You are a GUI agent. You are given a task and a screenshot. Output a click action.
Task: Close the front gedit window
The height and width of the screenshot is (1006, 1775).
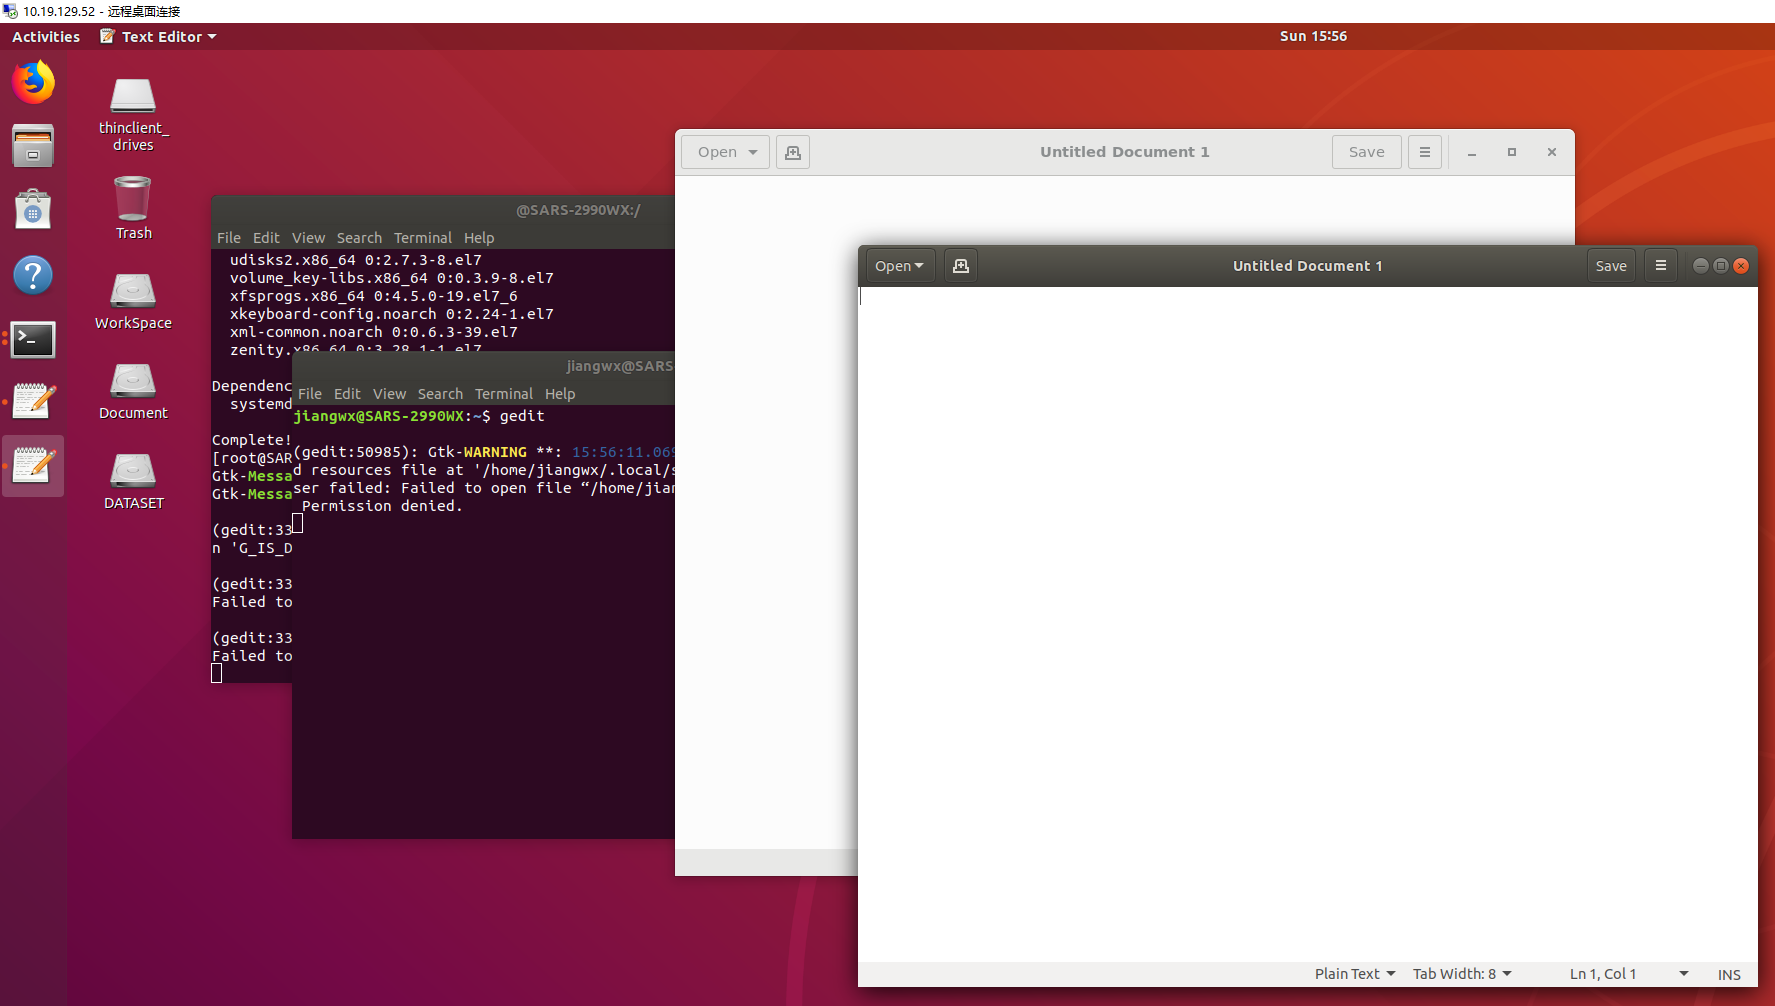[x=1741, y=266]
